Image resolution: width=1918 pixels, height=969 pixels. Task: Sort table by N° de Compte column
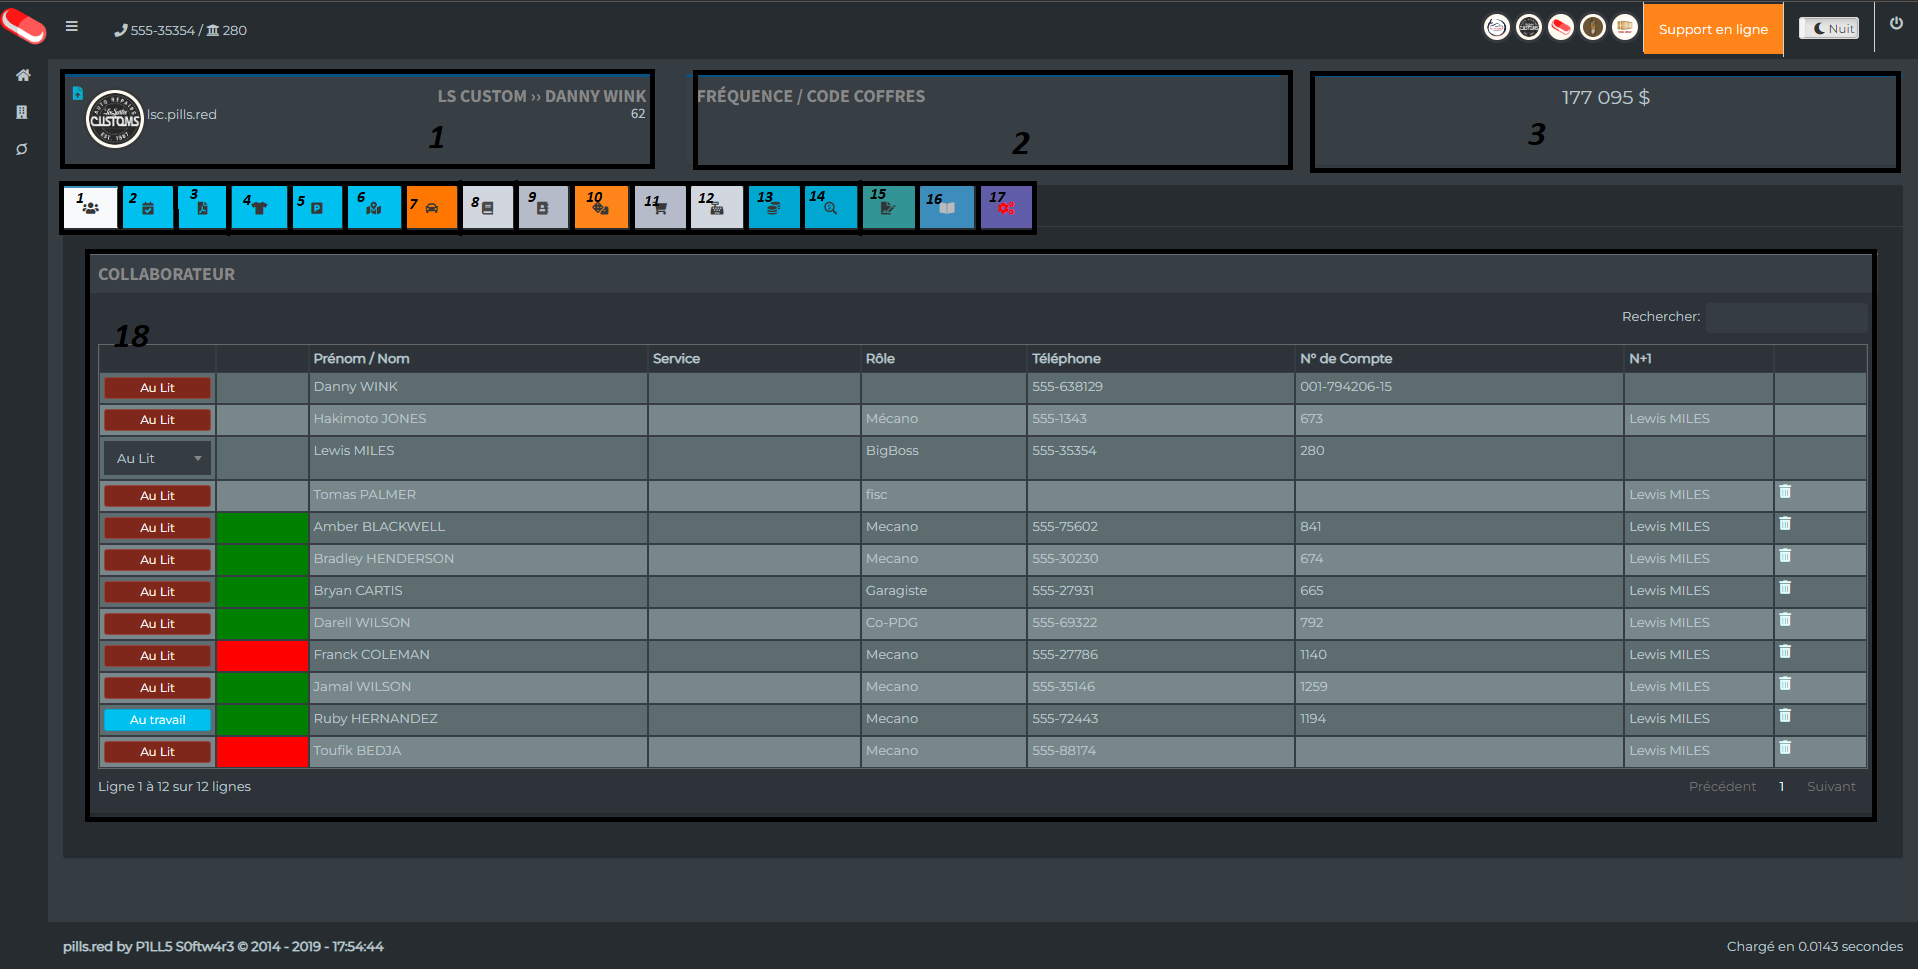click(1458, 359)
